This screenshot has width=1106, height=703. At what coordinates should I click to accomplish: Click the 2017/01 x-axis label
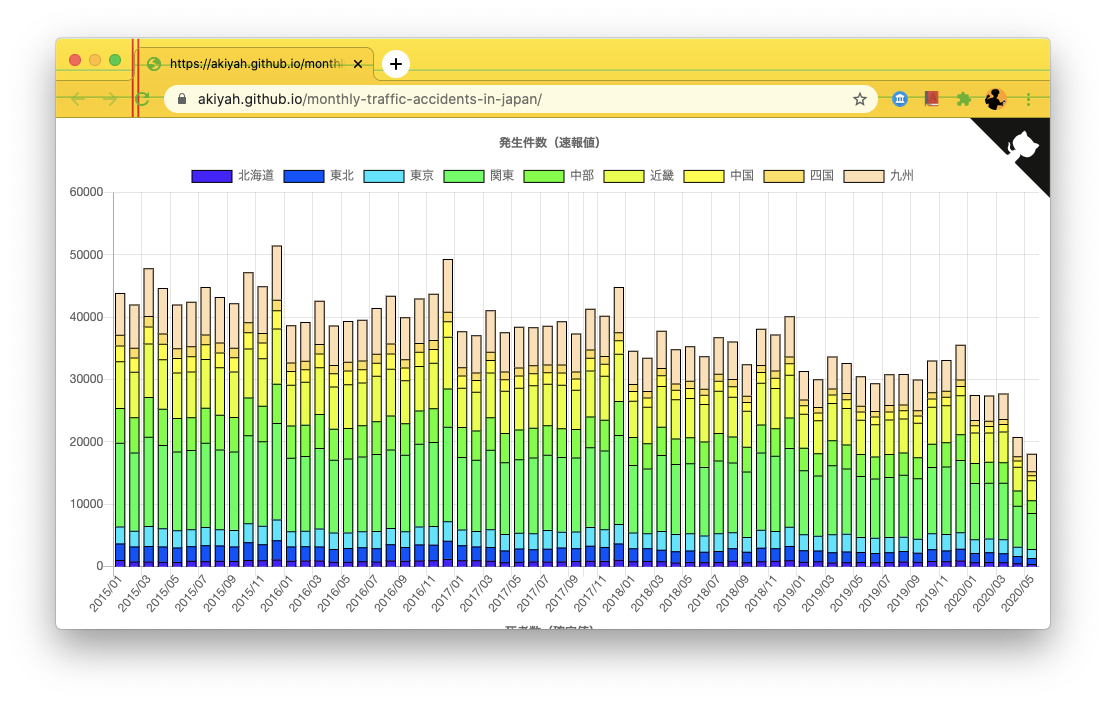(x=448, y=593)
